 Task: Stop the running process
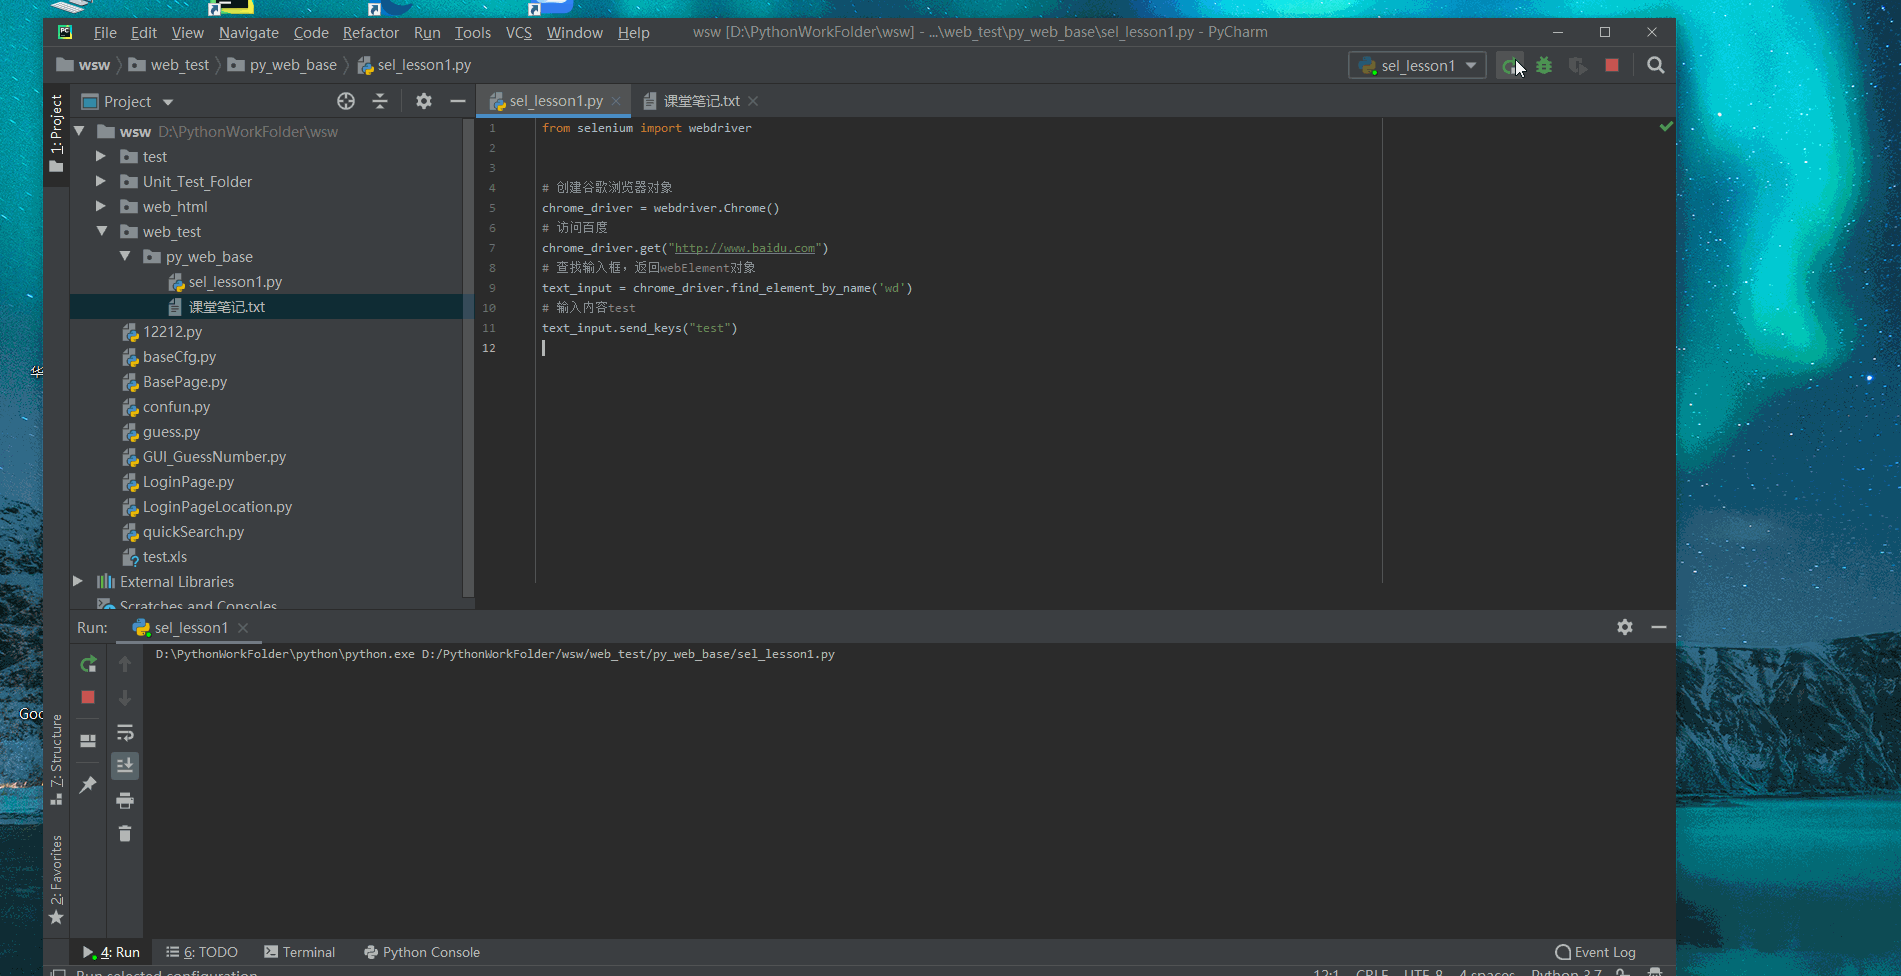(x=1612, y=65)
